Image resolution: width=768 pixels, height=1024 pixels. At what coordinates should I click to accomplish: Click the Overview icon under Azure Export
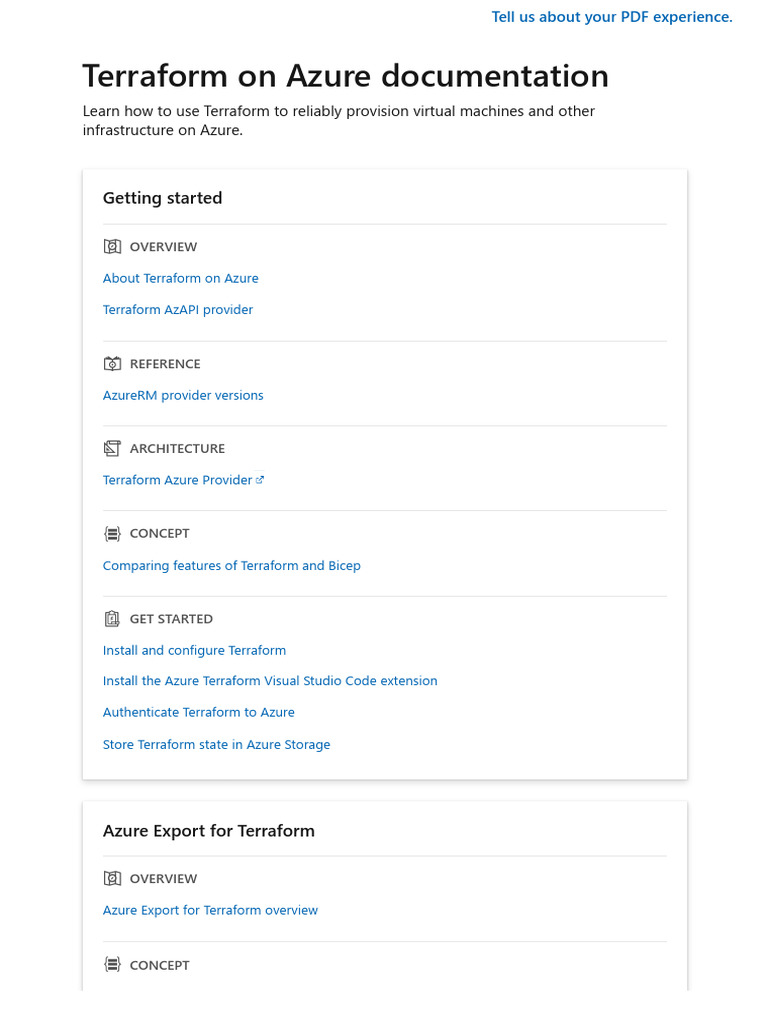coord(112,878)
